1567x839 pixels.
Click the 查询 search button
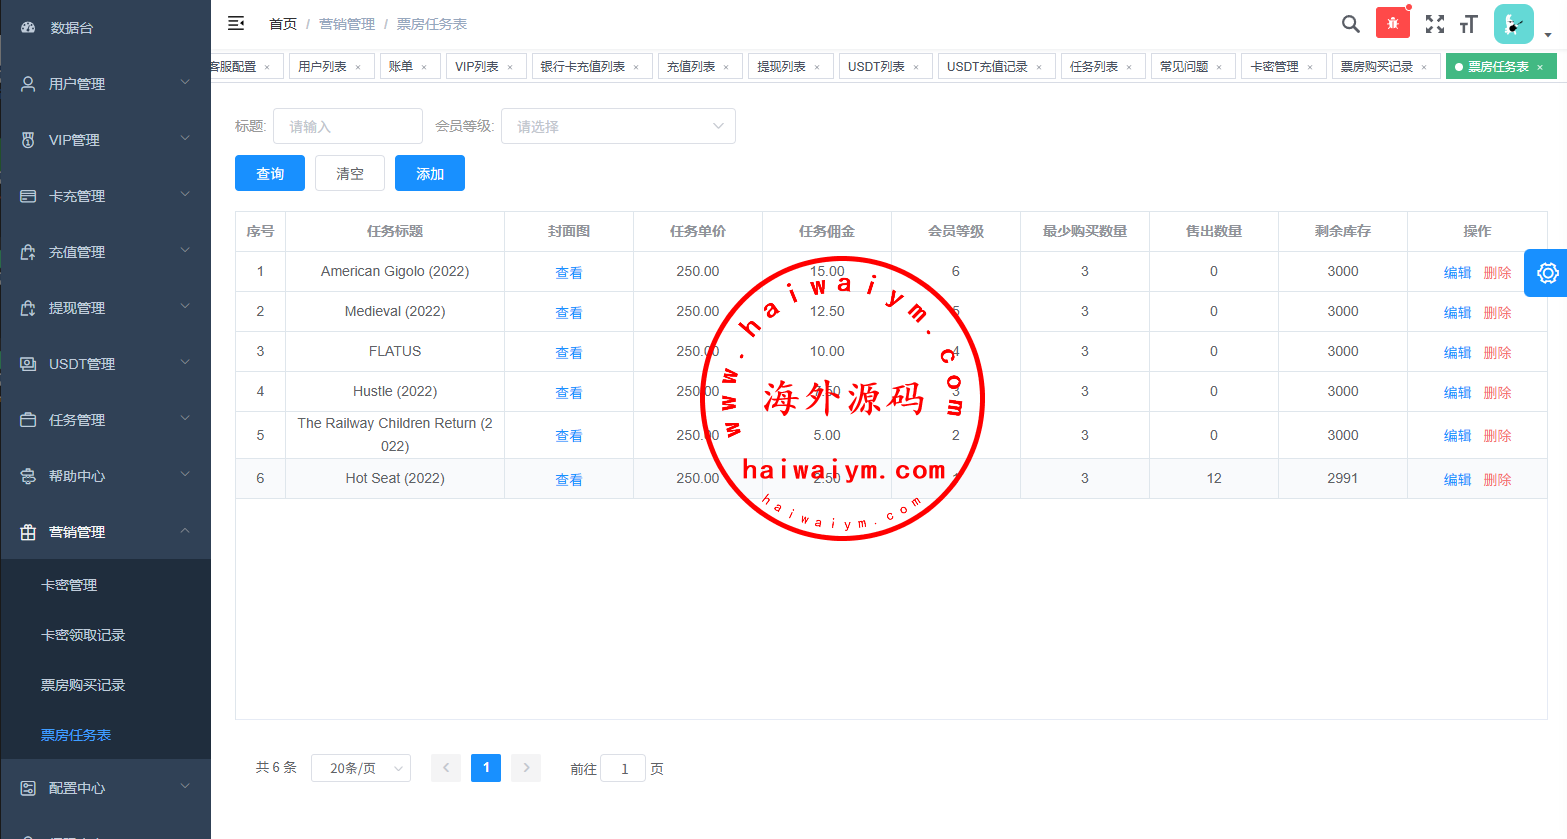point(270,173)
